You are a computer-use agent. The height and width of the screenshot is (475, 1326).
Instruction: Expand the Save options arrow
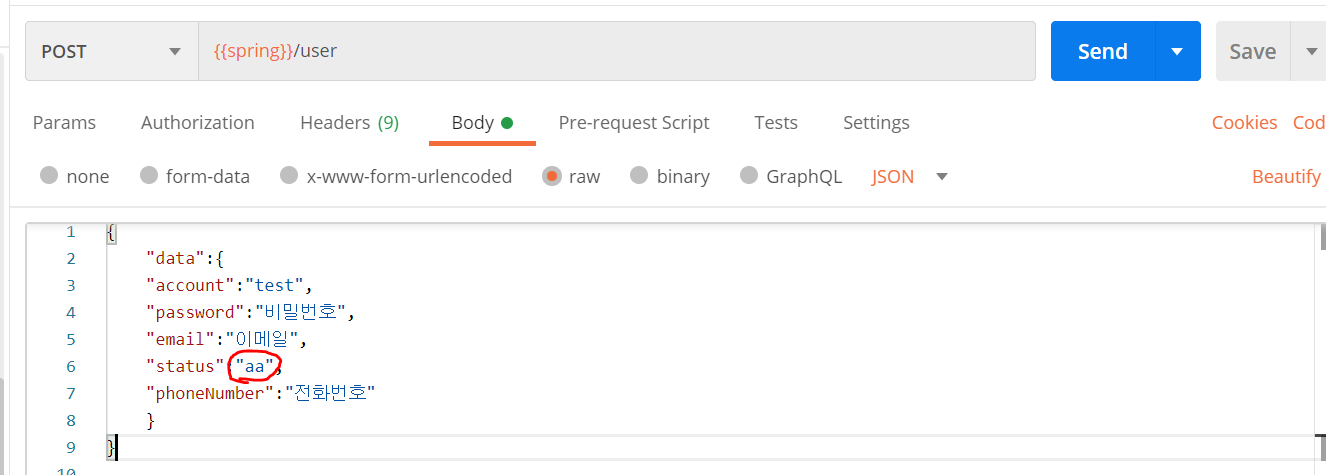[1310, 51]
